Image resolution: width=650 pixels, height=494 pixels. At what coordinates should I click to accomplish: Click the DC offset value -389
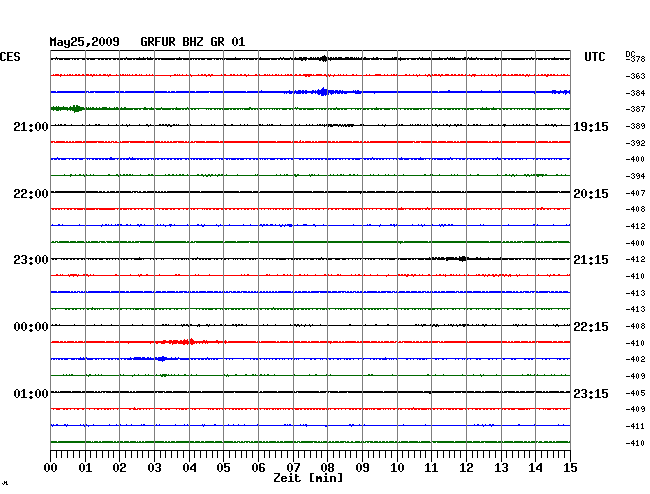click(635, 126)
